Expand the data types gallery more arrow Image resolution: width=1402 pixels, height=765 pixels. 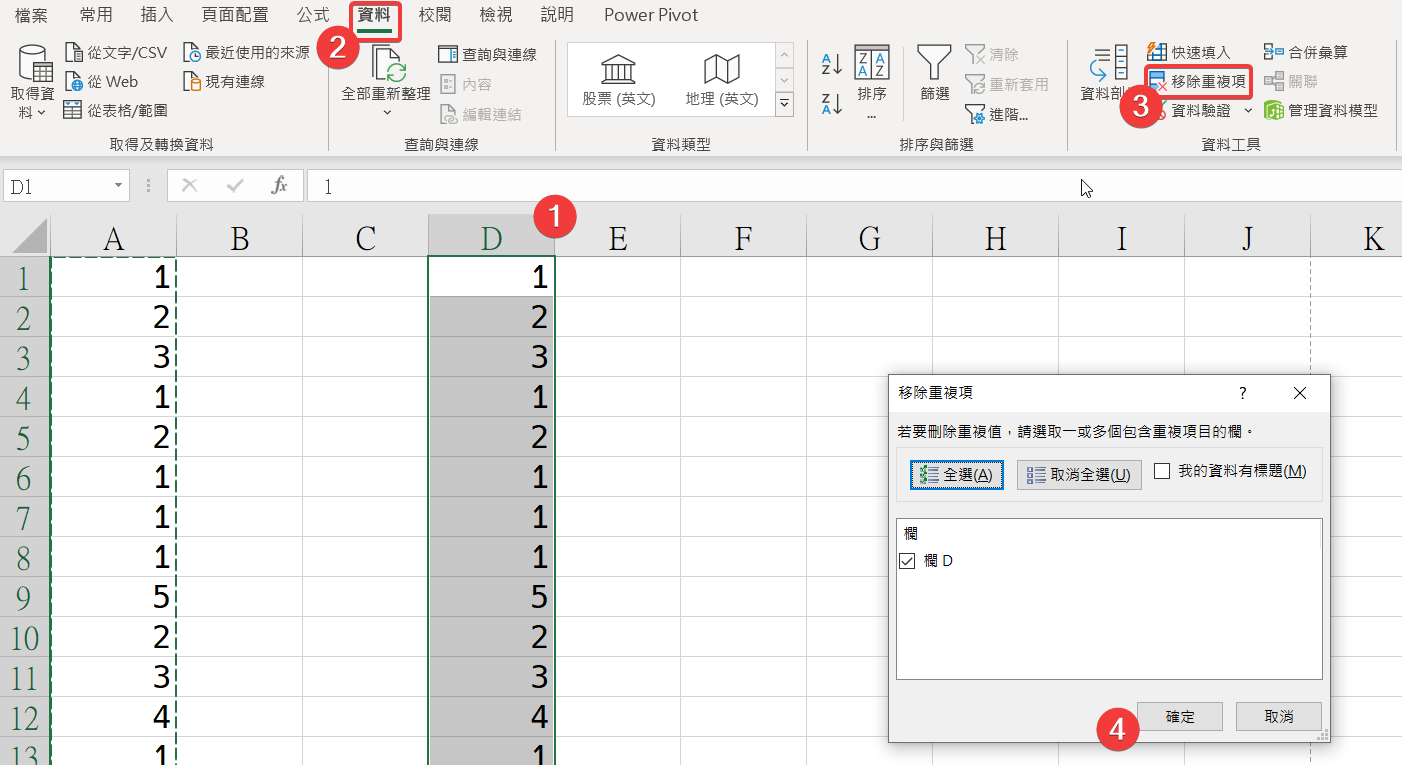tap(784, 102)
